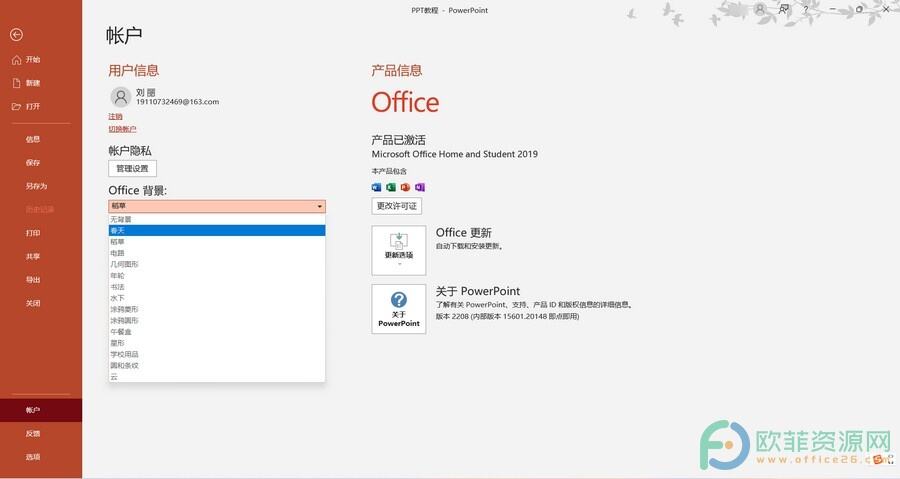Click the Microsoft Office Home and Student 2019 text

pyautogui.click(x=455, y=154)
